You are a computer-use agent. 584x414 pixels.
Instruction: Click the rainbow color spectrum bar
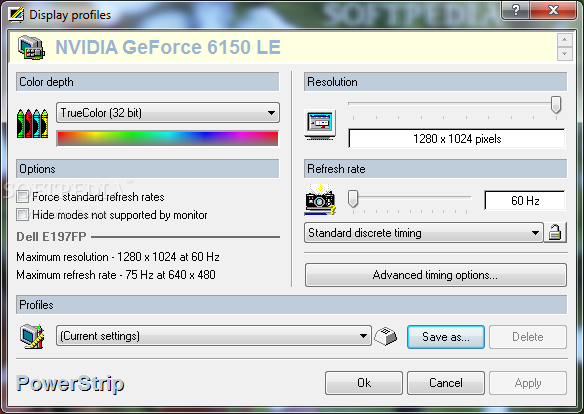pyautogui.click(x=168, y=138)
